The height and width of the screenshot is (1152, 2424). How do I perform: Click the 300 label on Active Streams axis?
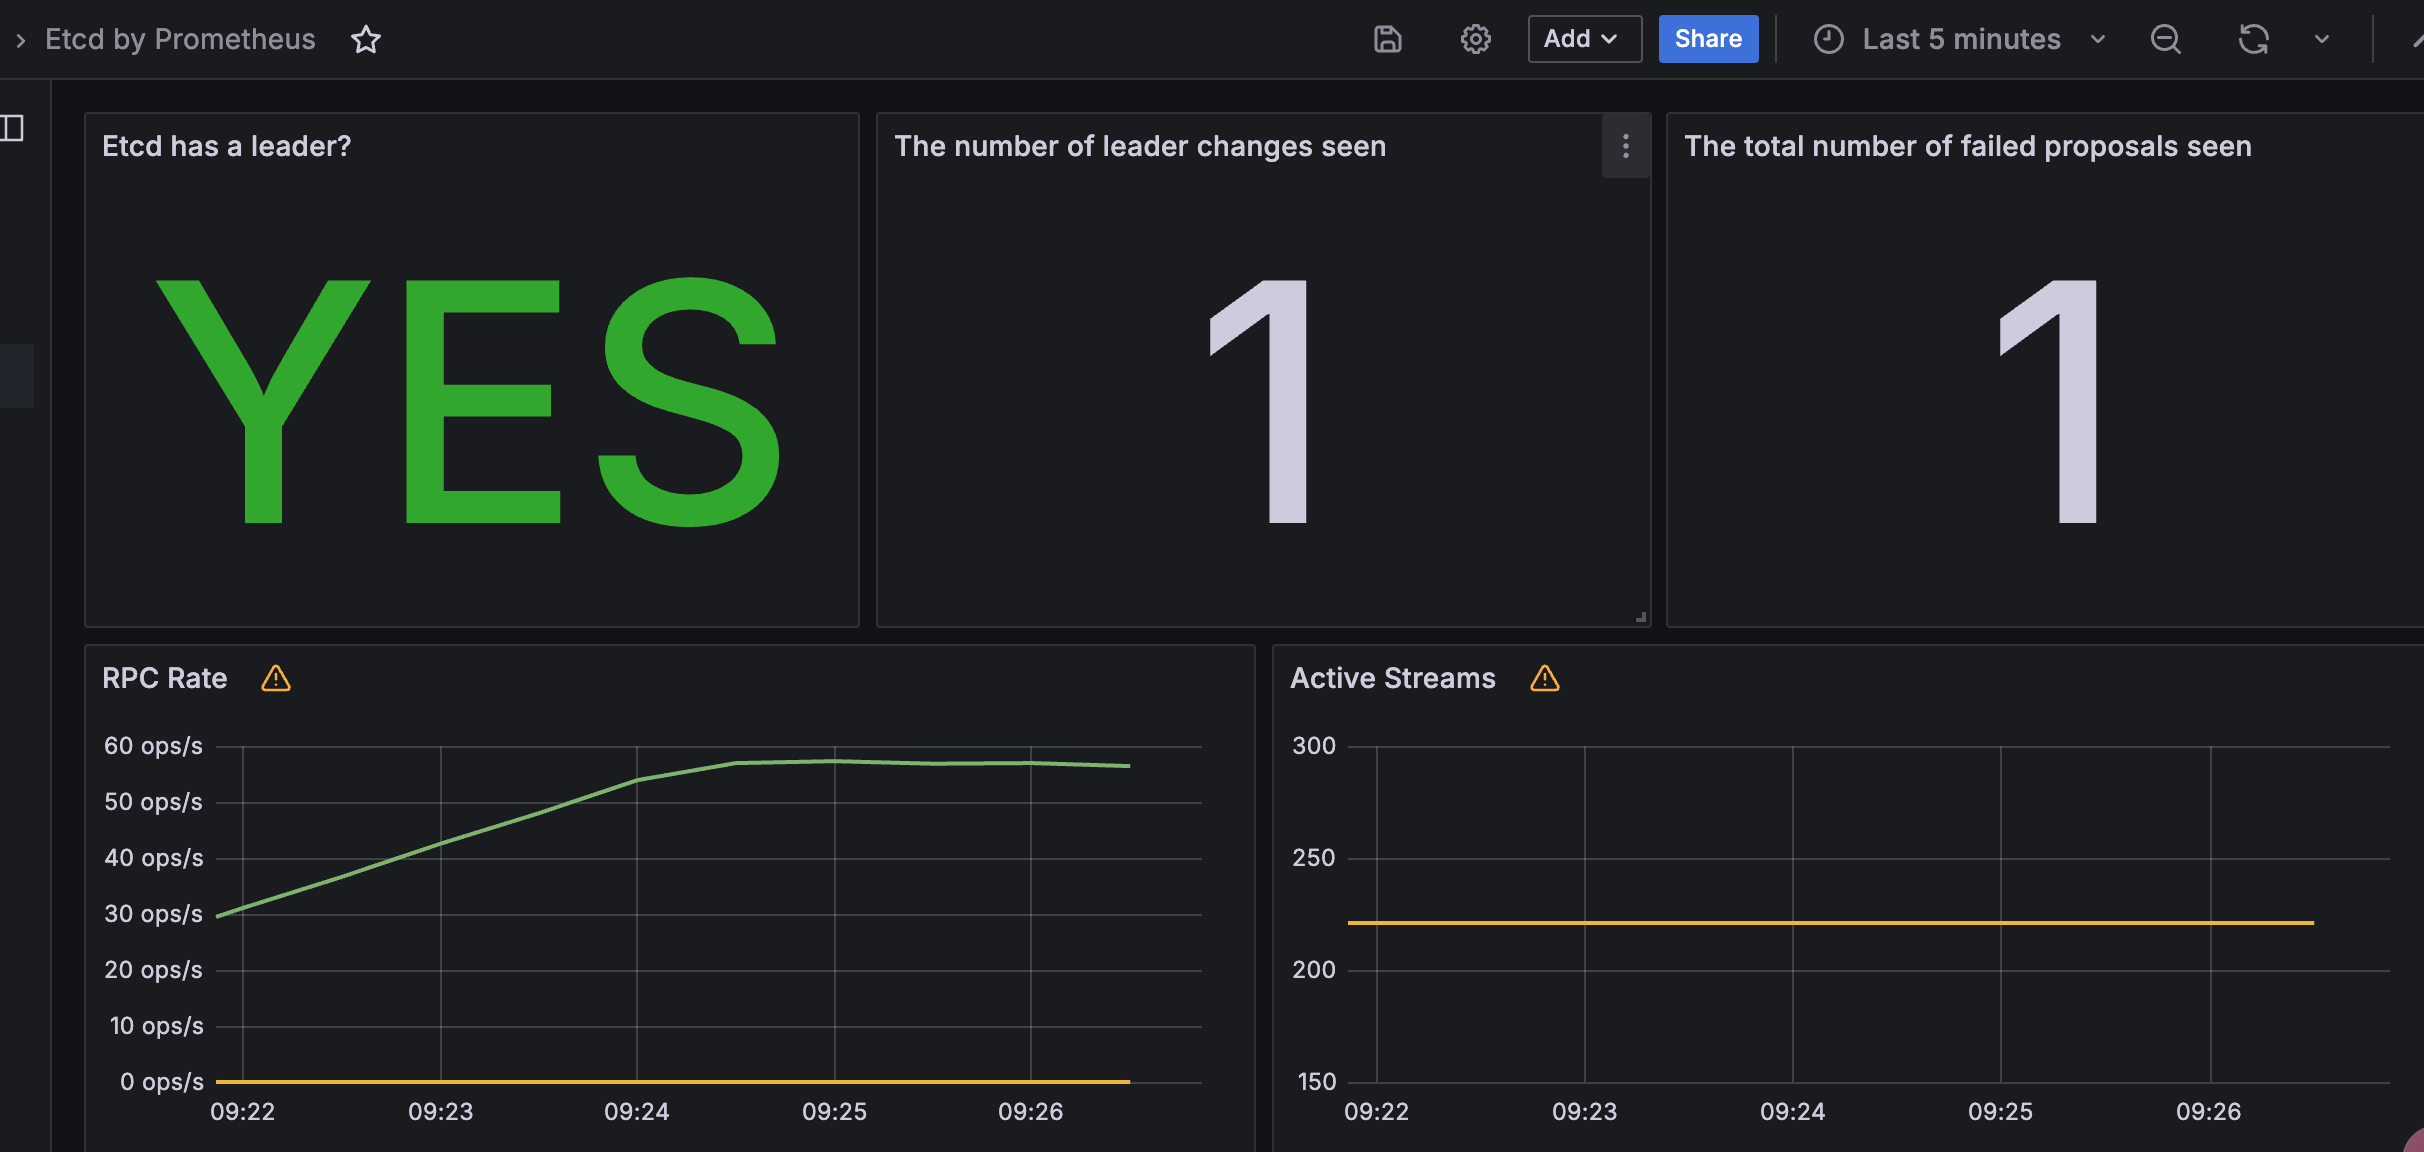click(x=1314, y=746)
